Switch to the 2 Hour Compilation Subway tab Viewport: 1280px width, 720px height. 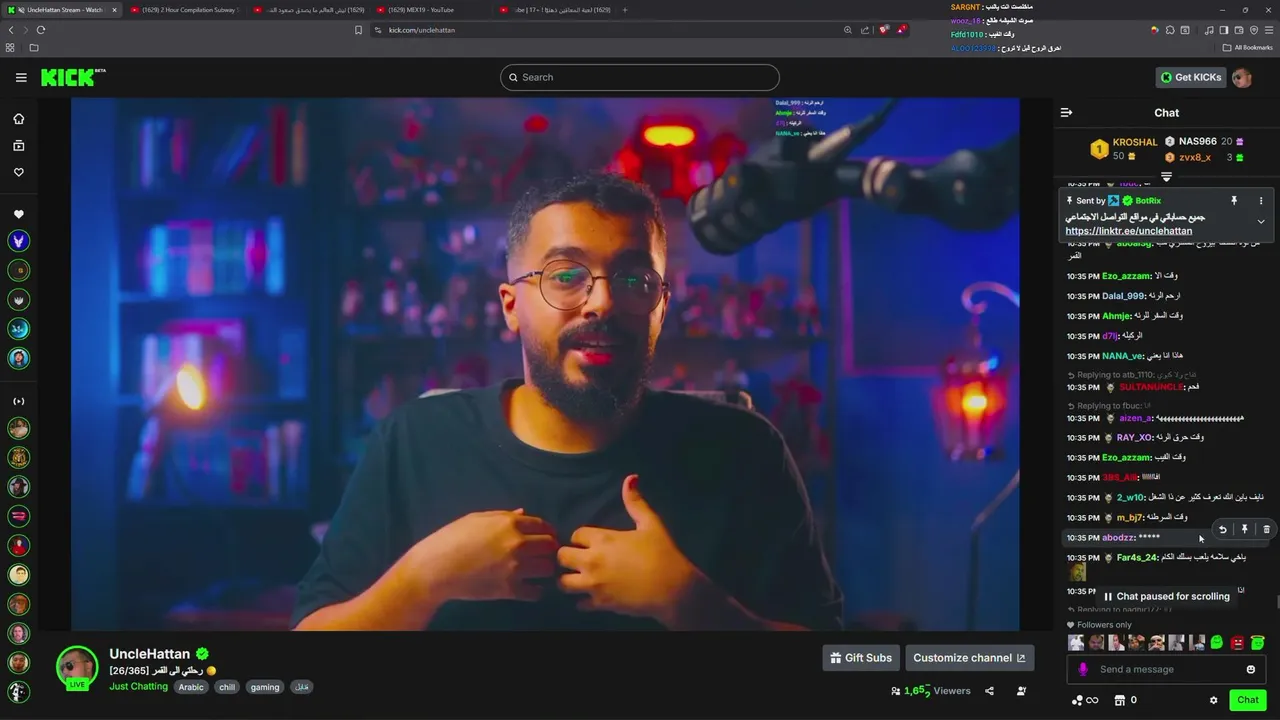(185, 10)
